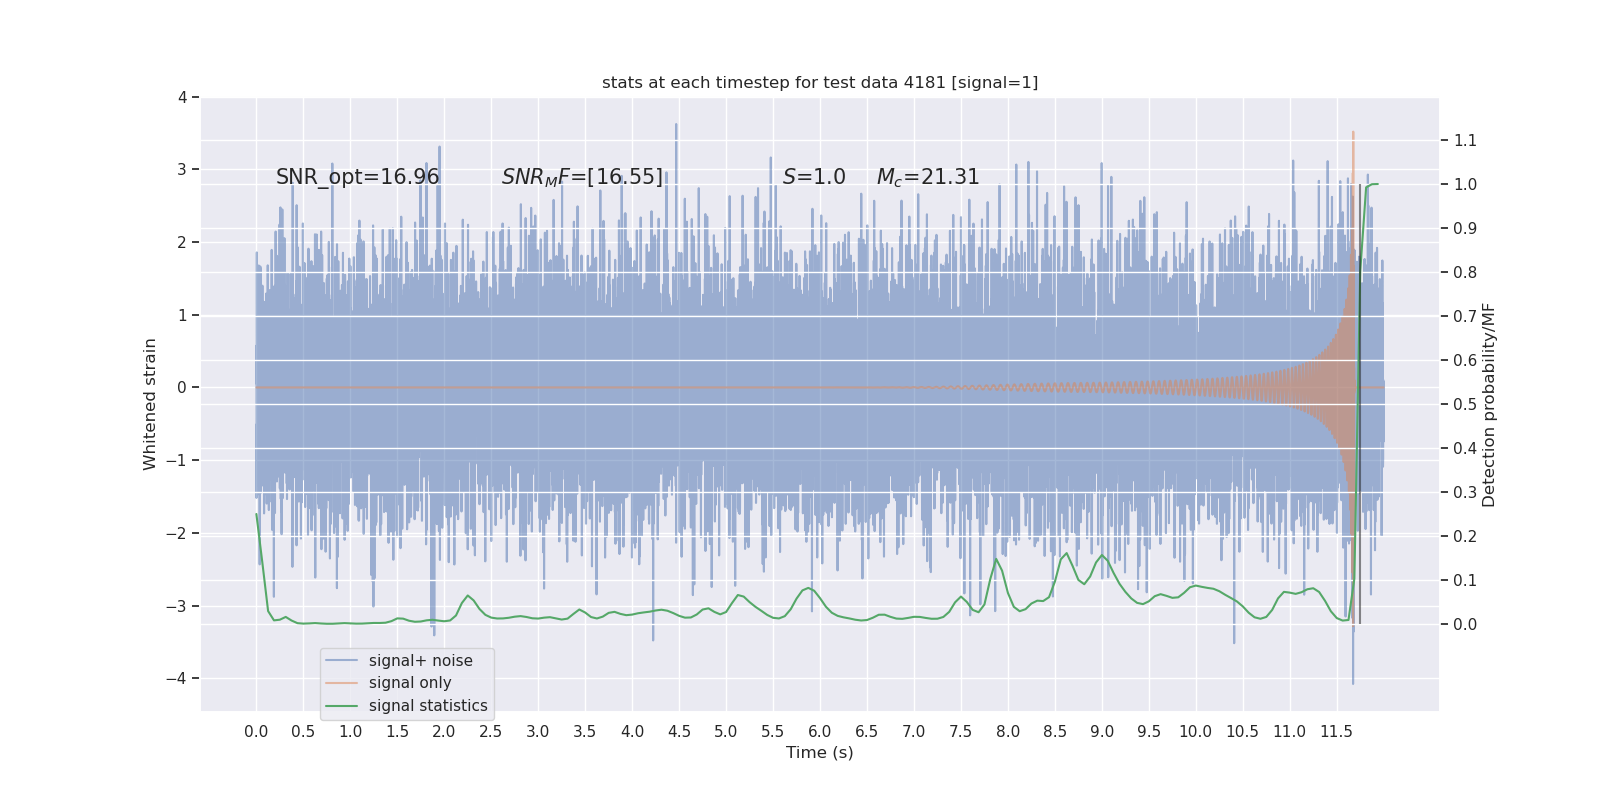Image resolution: width=1600 pixels, height=800 pixels.
Task: Click the 0.0 tick on time axis
Action: coord(256,731)
